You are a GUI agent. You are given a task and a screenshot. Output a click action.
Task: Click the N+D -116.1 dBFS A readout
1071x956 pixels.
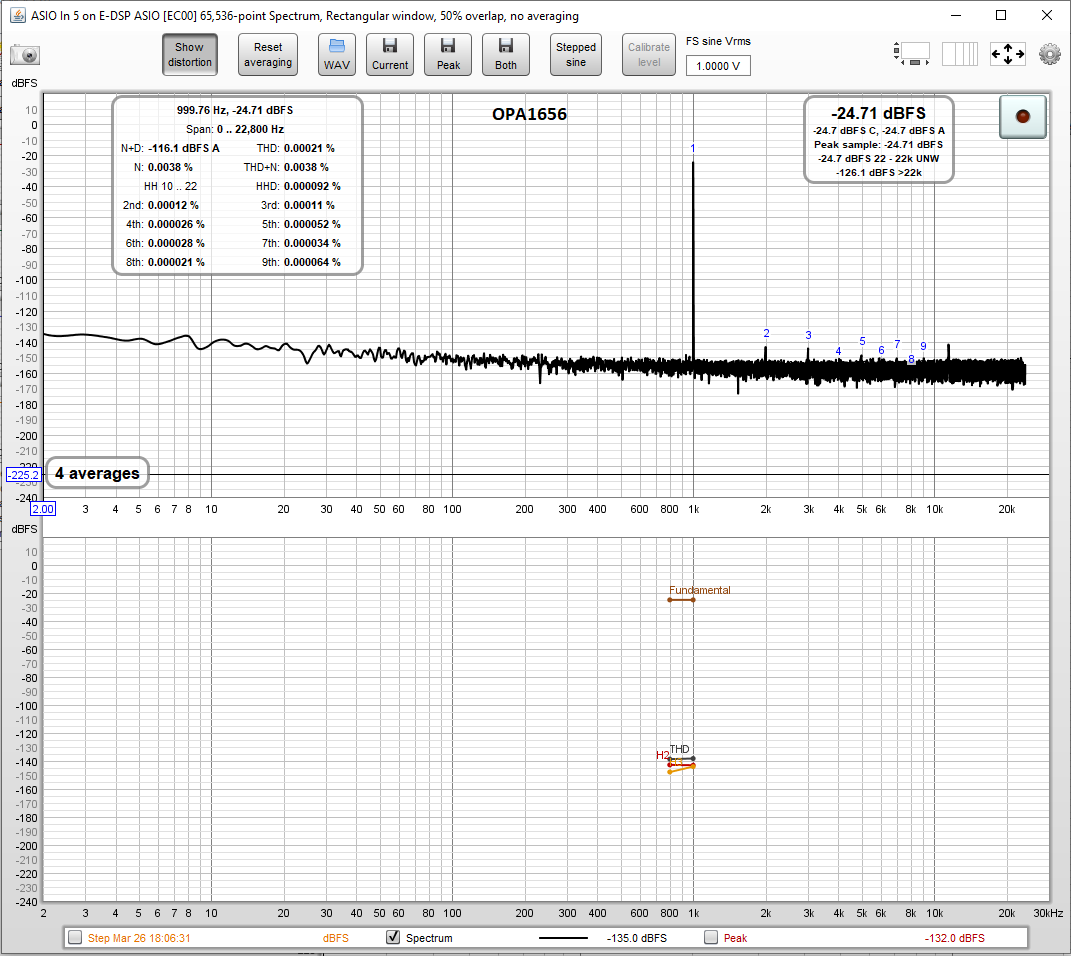pyautogui.click(x=170, y=148)
